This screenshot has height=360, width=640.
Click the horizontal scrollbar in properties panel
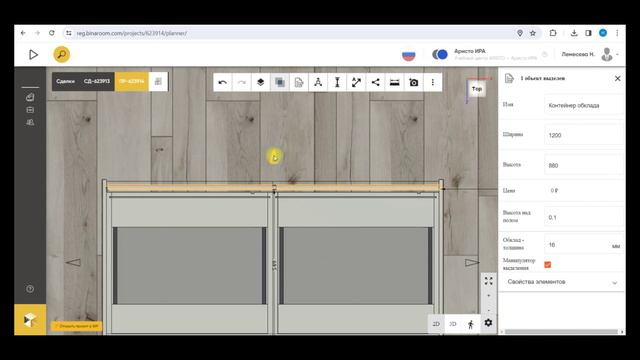(561, 332)
